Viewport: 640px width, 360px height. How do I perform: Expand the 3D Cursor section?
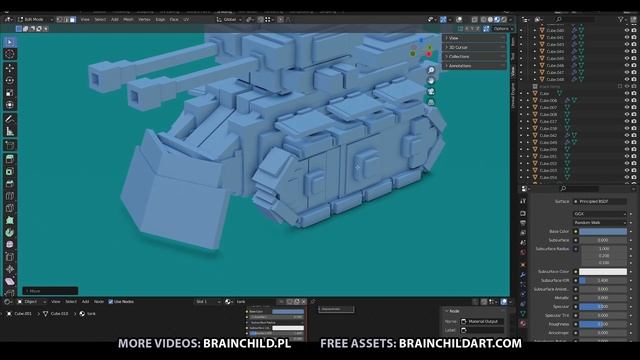pyautogui.click(x=473, y=47)
